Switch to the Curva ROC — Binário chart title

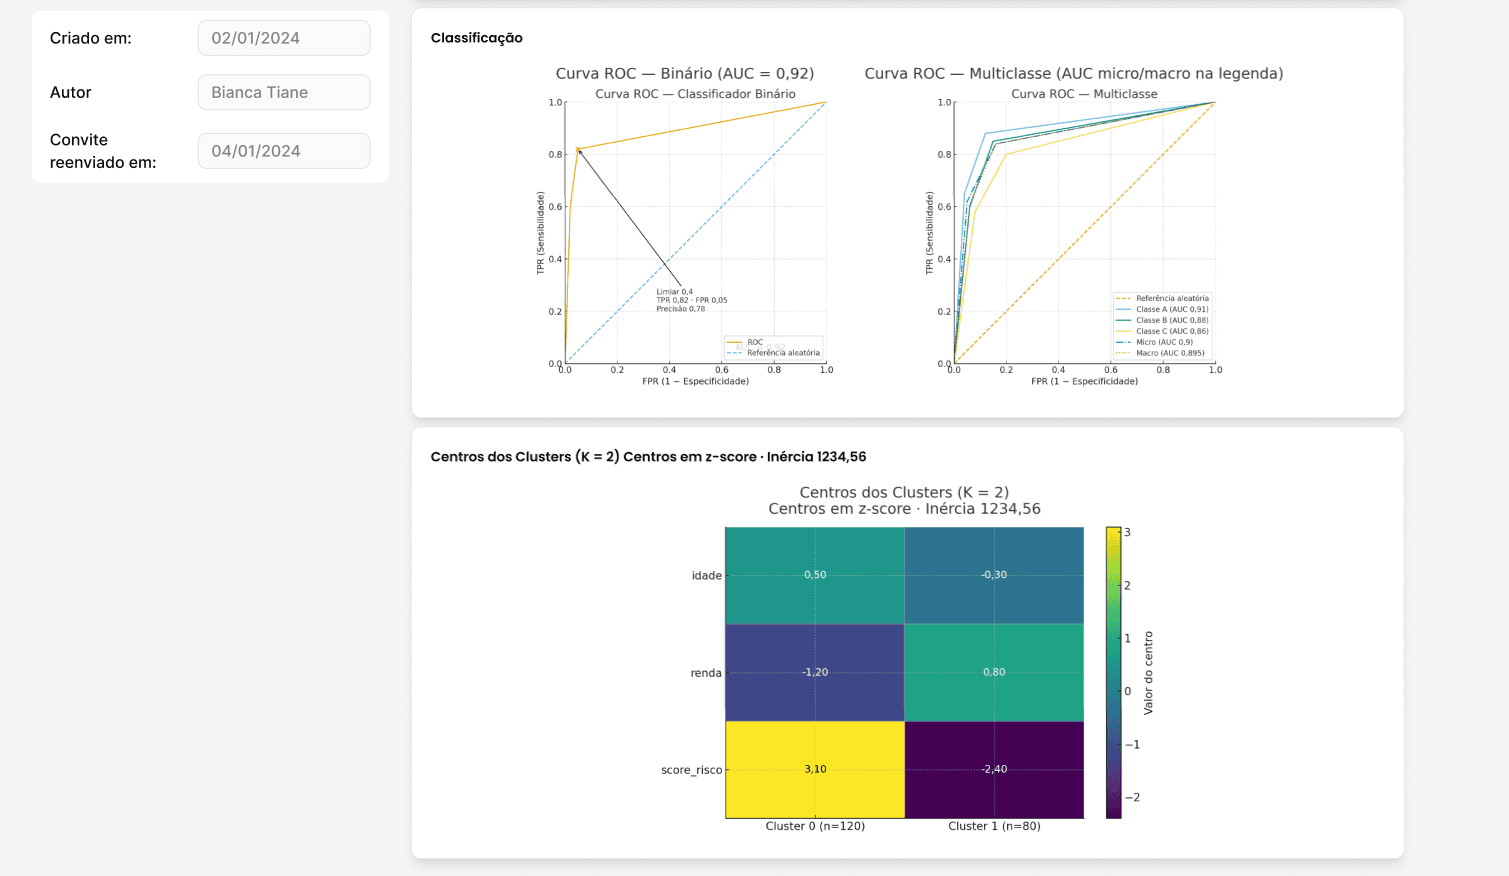(685, 73)
